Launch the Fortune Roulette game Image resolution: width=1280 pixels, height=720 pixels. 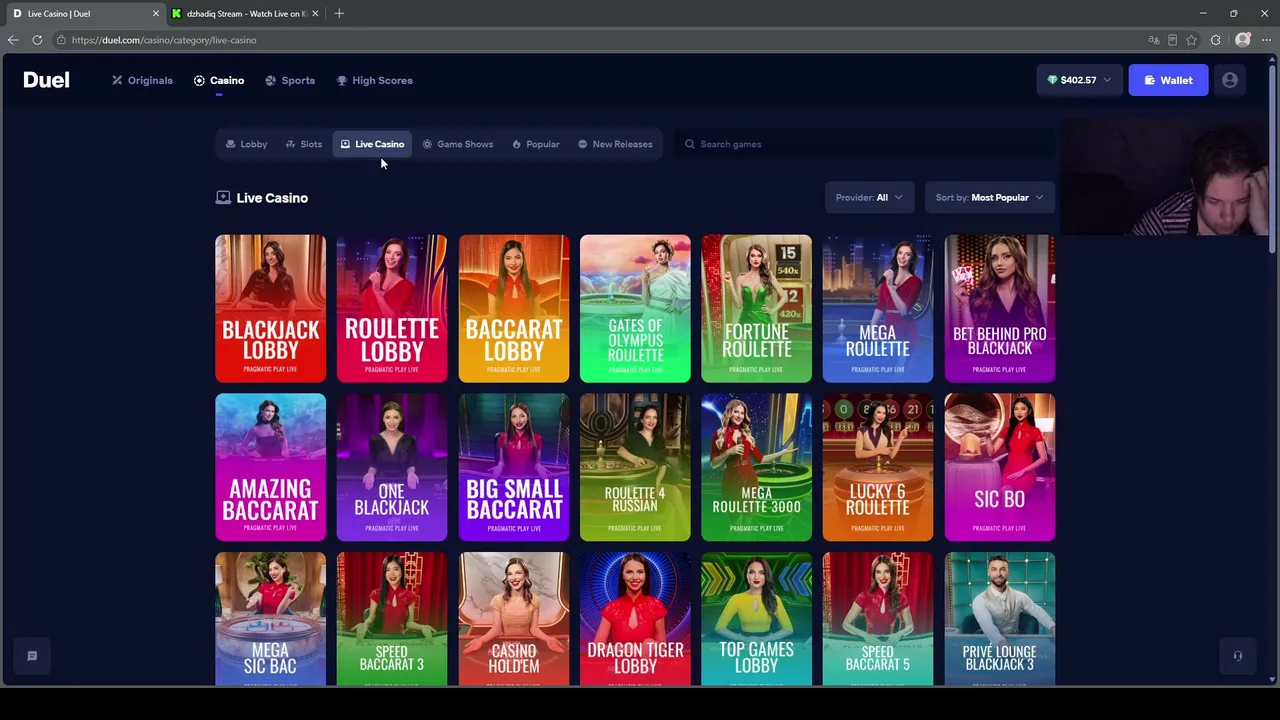[757, 308]
